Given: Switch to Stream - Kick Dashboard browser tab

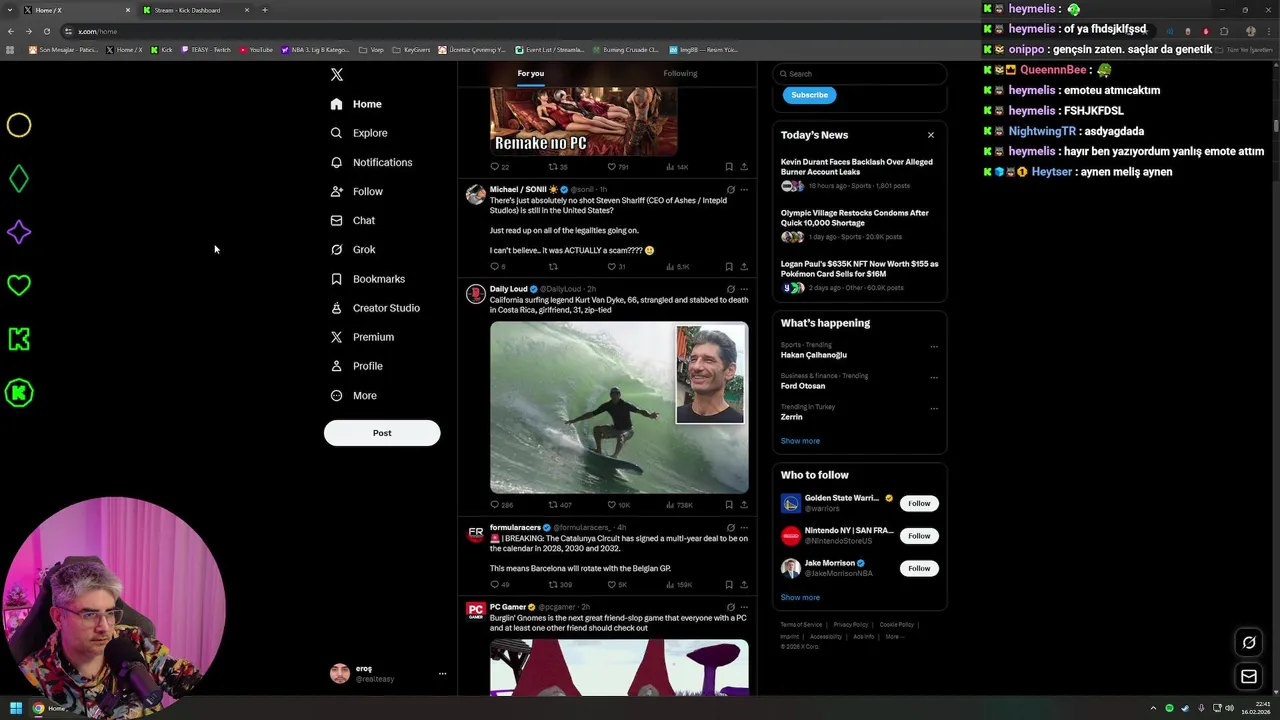Looking at the screenshot, I should [x=195, y=10].
